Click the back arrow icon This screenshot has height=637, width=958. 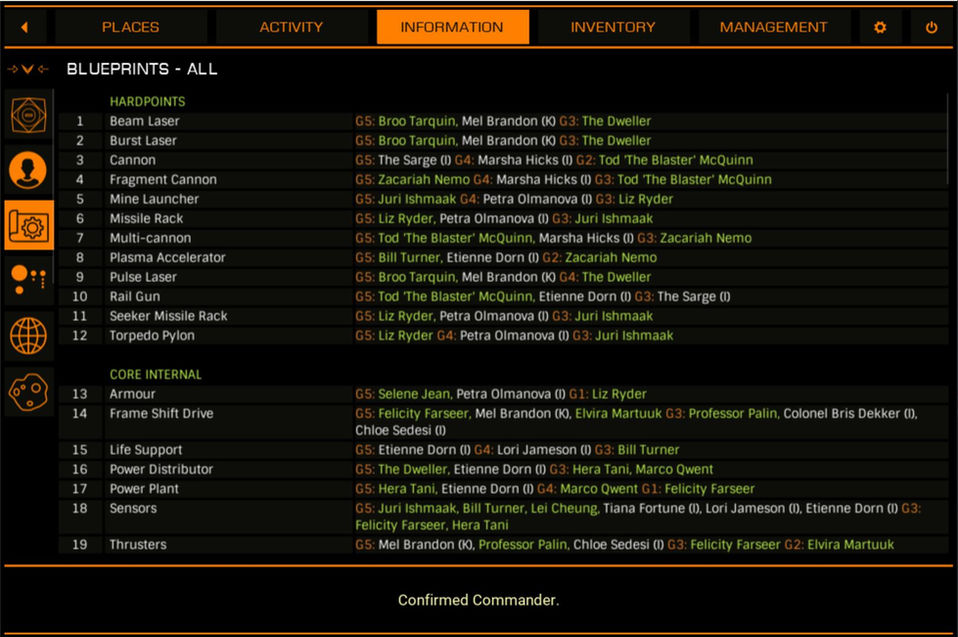[24, 27]
